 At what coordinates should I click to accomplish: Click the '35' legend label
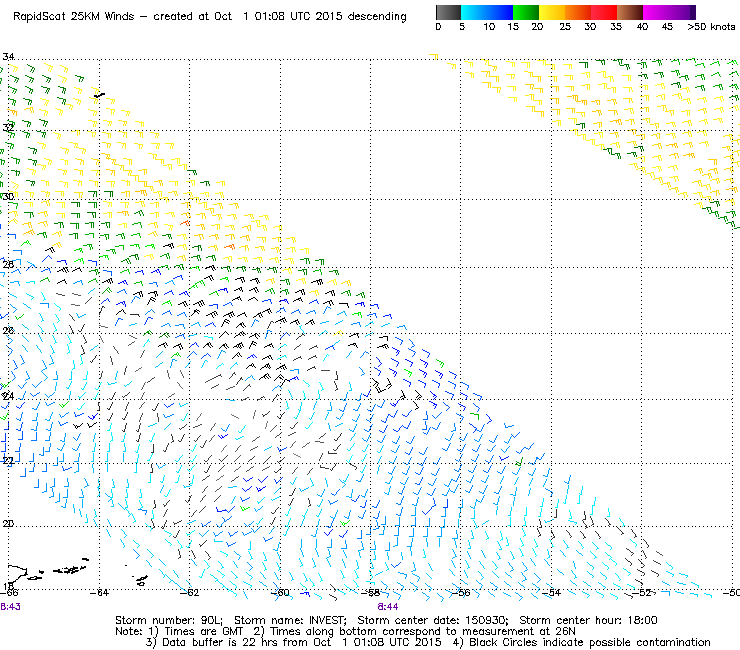(616, 27)
